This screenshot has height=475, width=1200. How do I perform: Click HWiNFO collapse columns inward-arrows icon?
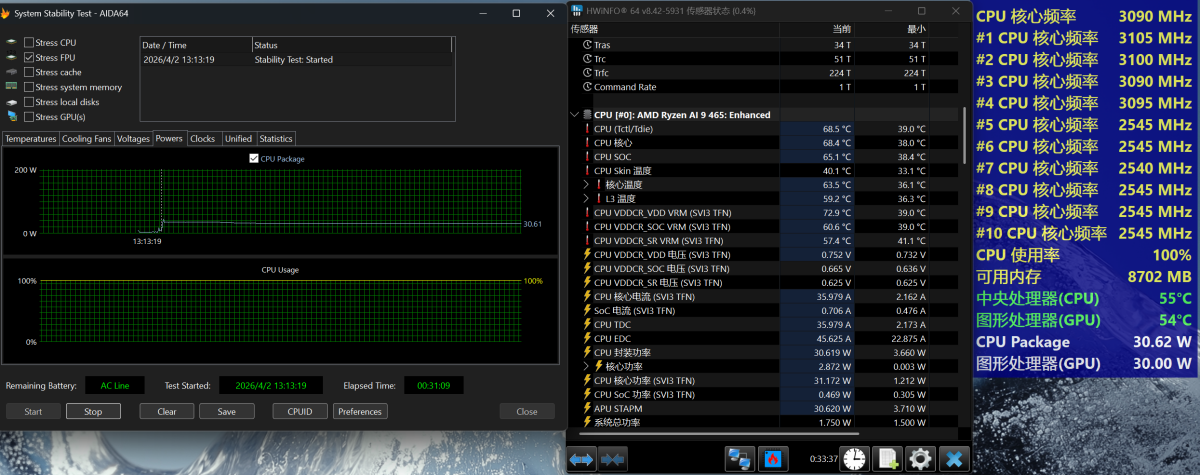click(612, 458)
